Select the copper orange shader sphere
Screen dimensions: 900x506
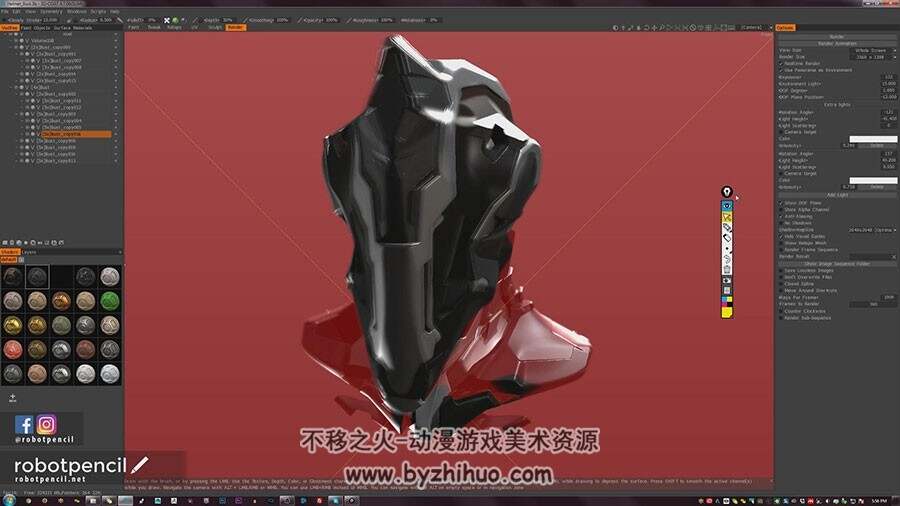pos(61,301)
